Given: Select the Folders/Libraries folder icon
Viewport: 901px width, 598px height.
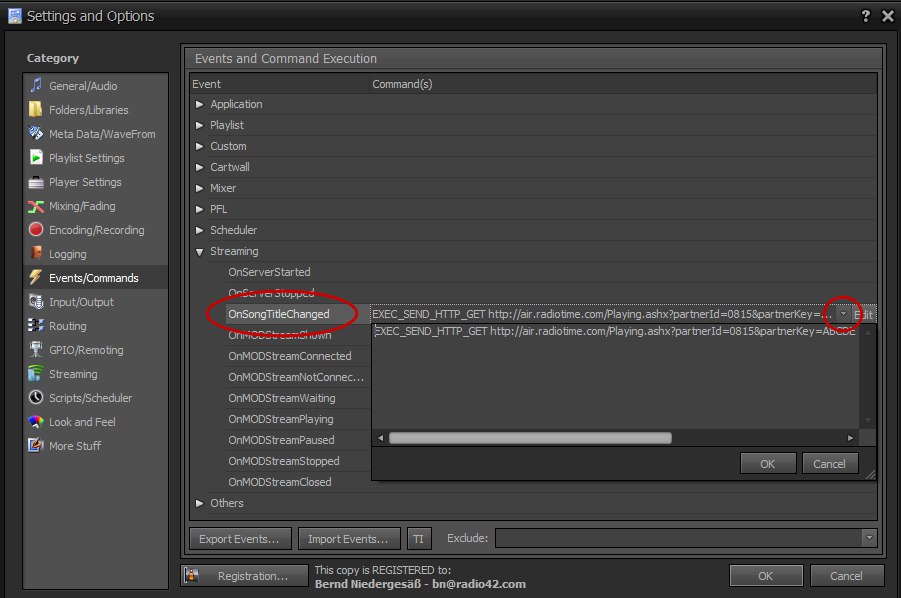Looking at the screenshot, I should point(36,110).
